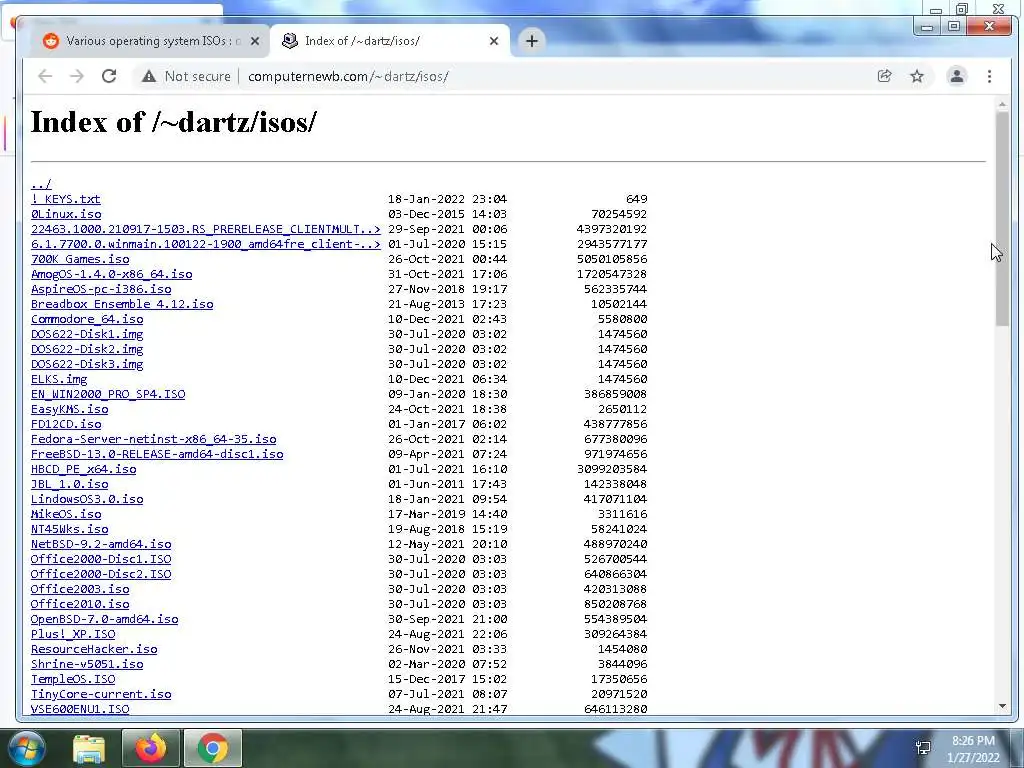Screen dimensions: 1024x768
Task: Click FreeBSD-13.0-RELEASE-amd64-disc1.iso link
Action: point(157,455)
